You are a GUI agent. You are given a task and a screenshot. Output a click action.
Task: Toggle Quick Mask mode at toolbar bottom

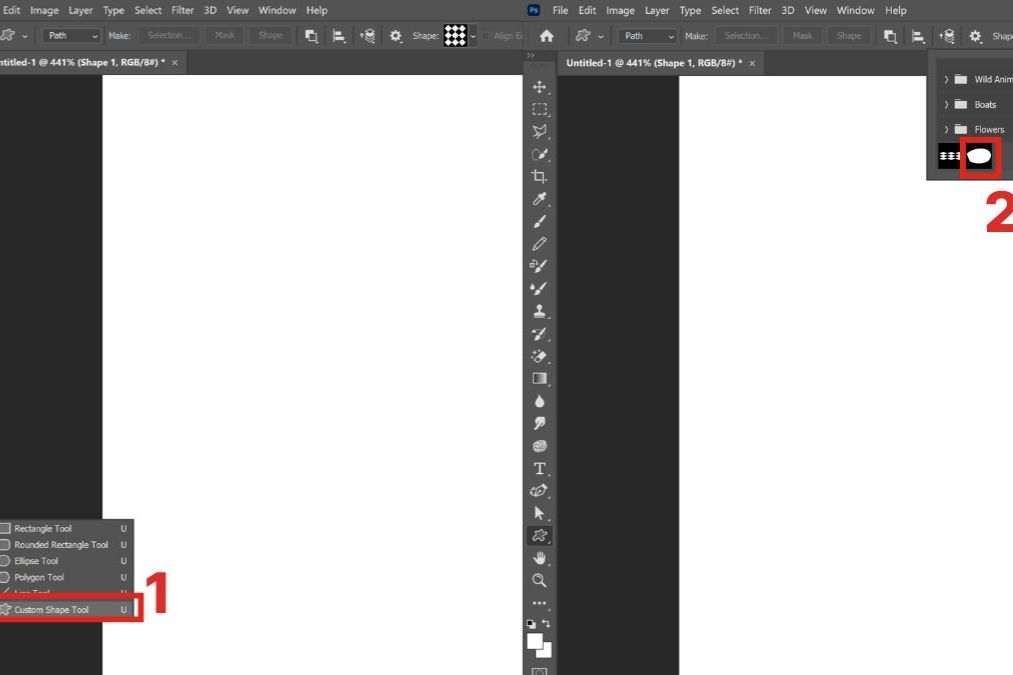[540, 671]
